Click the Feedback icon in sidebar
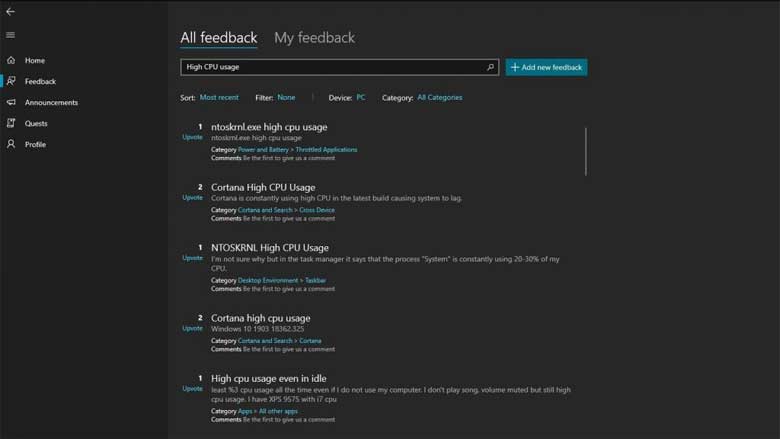780x439 pixels. (11, 82)
